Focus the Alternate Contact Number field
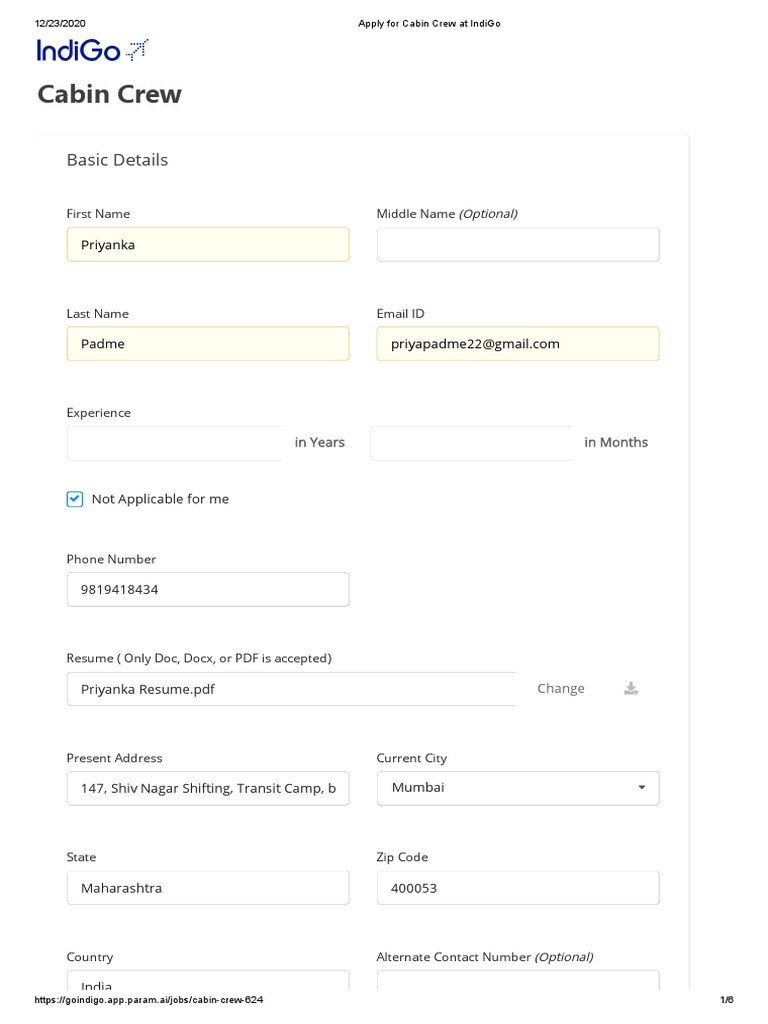The image size is (768, 1024). (x=518, y=983)
